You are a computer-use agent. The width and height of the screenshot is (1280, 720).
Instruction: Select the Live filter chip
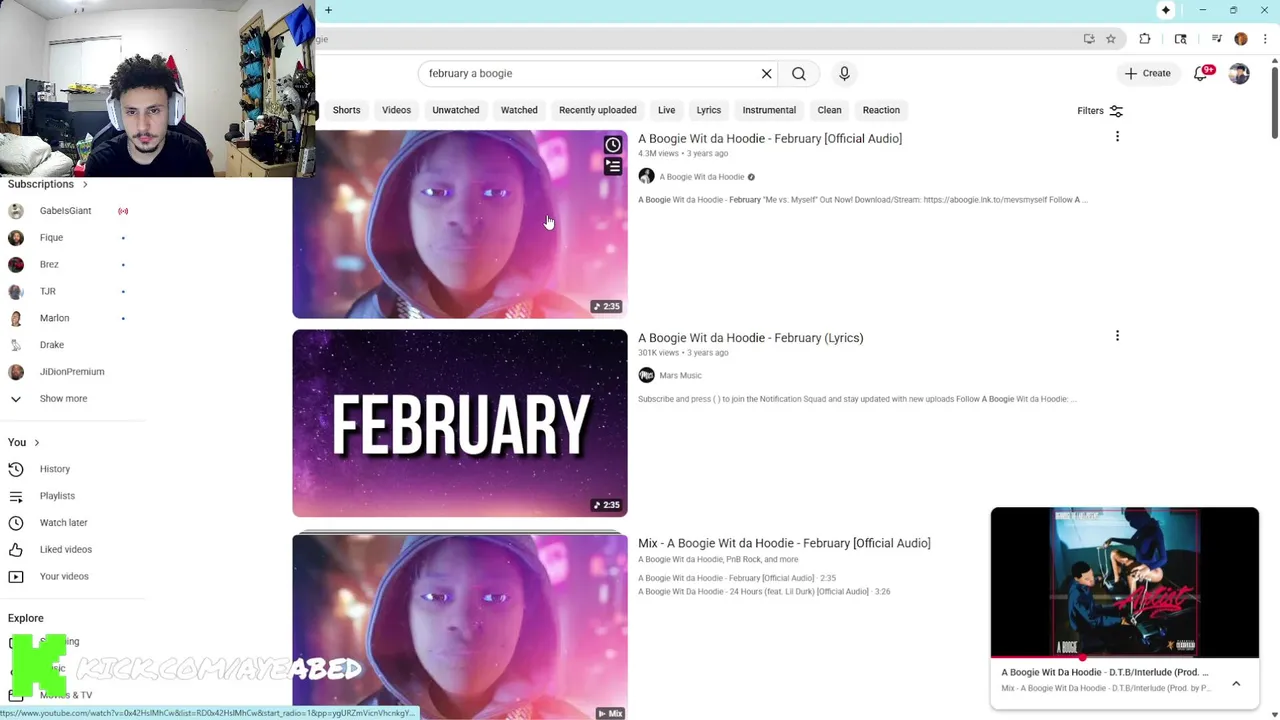666,110
